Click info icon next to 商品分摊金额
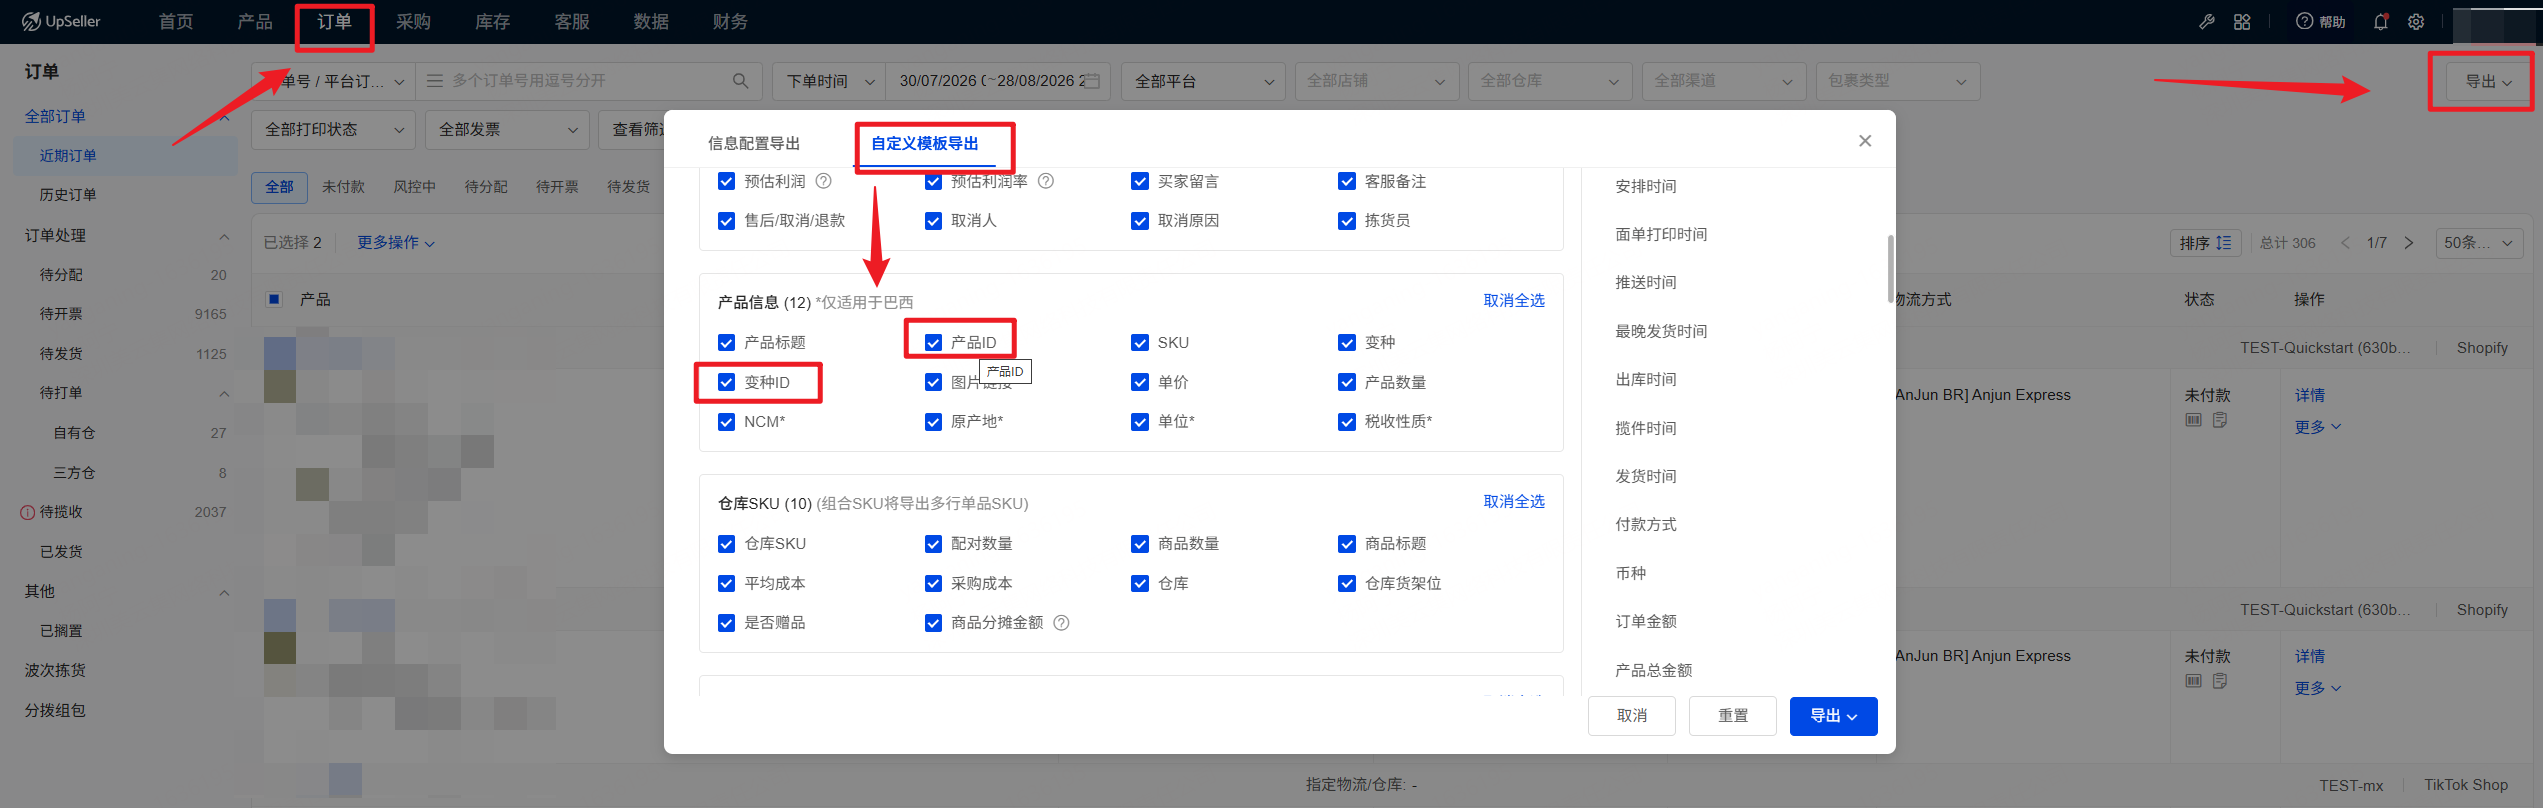Screen dimensions: 2543x808 [1062, 622]
